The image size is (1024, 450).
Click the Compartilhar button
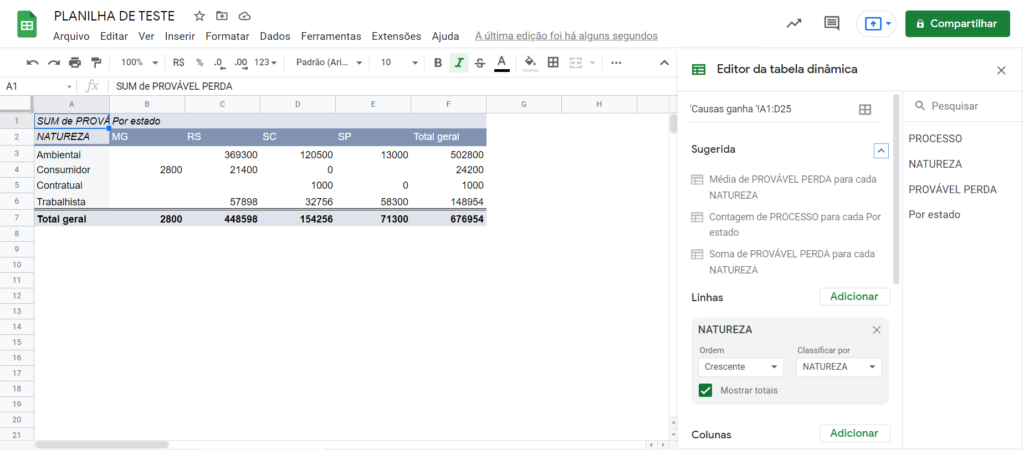957,24
